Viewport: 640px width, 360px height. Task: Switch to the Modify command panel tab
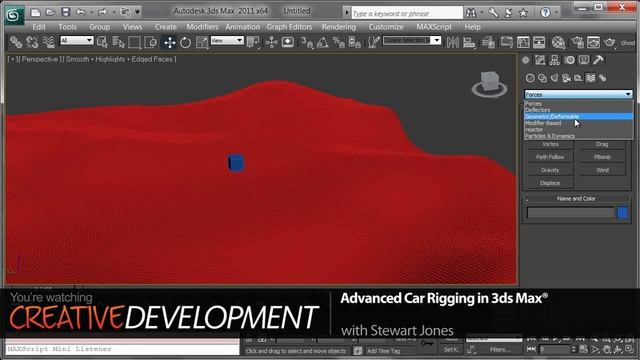click(x=540, y=60)
